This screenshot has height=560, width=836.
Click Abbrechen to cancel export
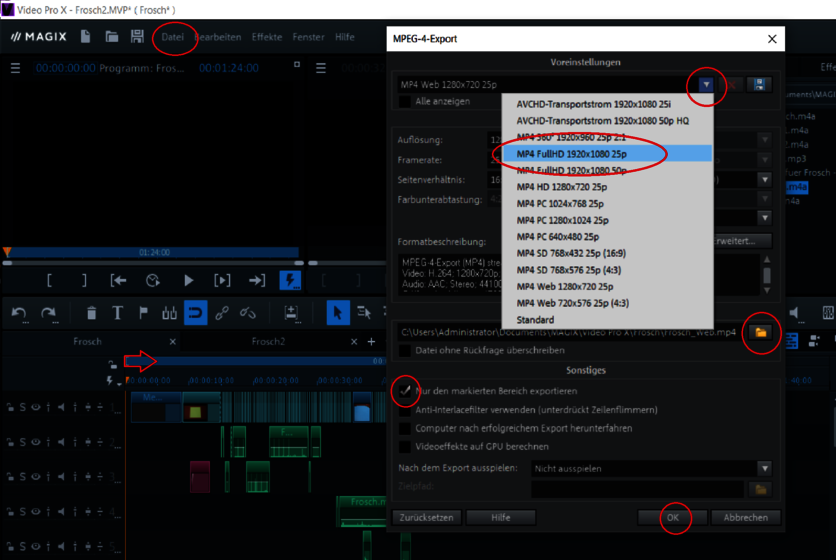746,517
